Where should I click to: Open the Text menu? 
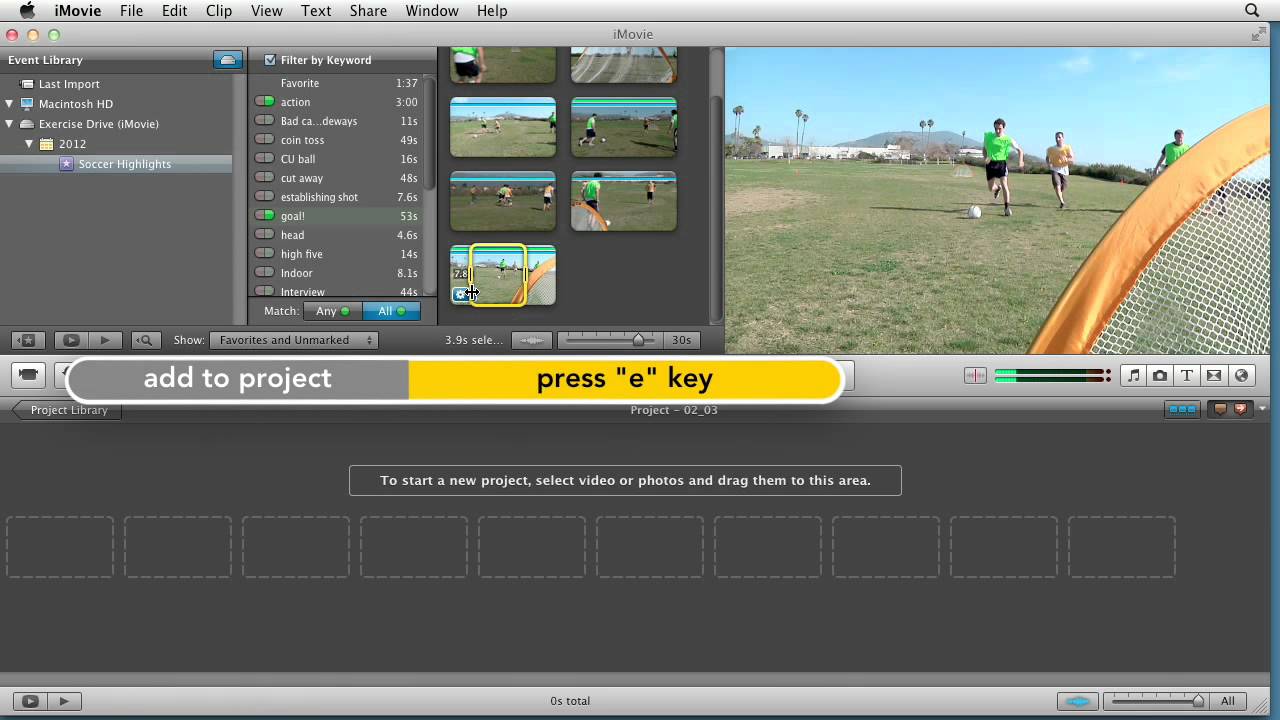[316, 11]
